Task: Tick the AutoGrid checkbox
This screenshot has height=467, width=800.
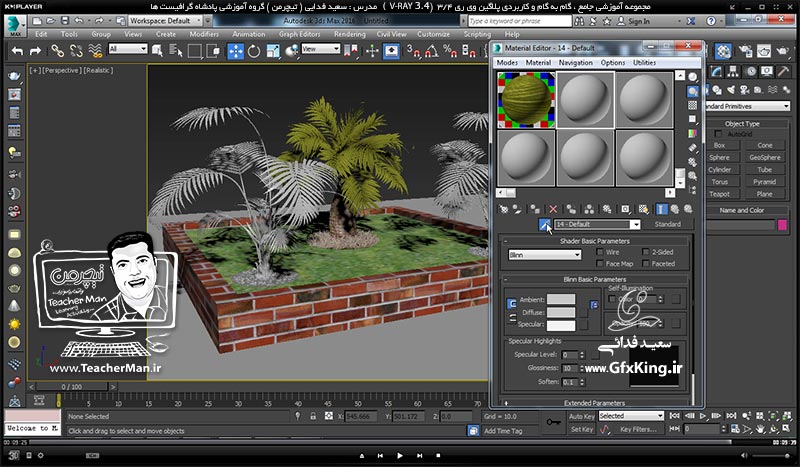Action: [718, 134]
